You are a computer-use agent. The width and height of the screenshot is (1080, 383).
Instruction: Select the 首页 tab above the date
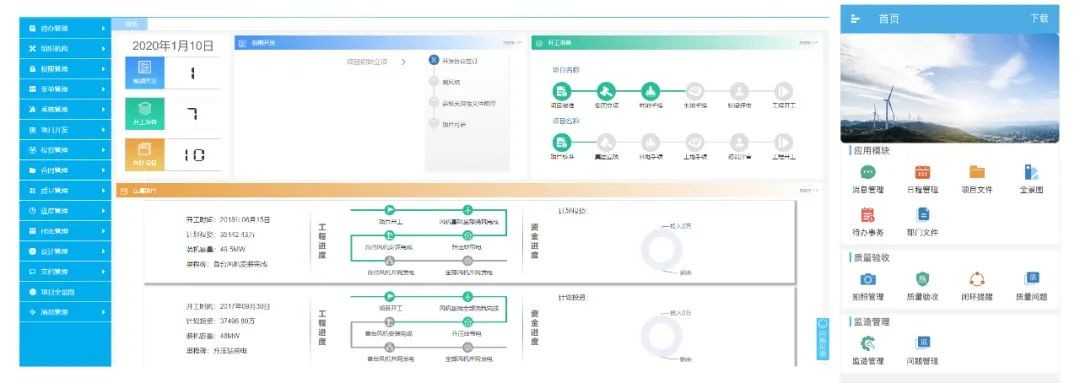131,24
